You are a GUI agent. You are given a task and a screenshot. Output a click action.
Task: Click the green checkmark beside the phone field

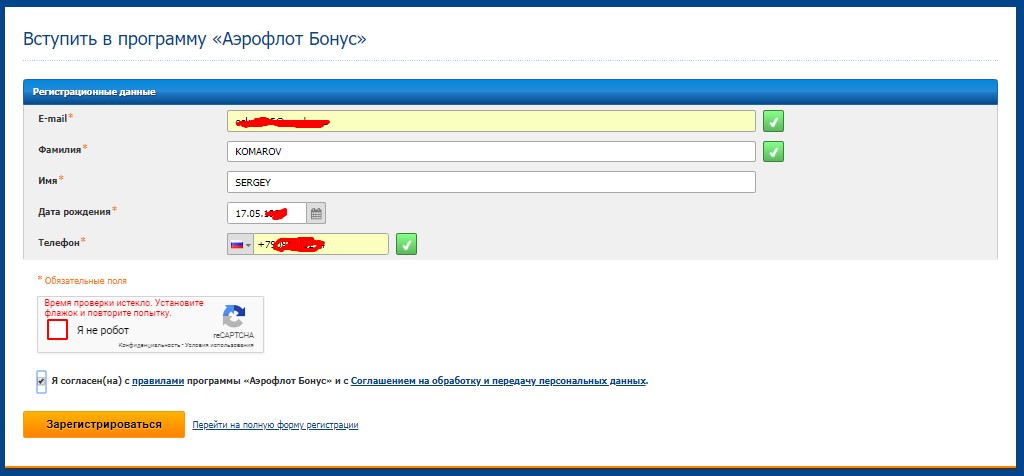pyautogui.click(x=406, y=244)
